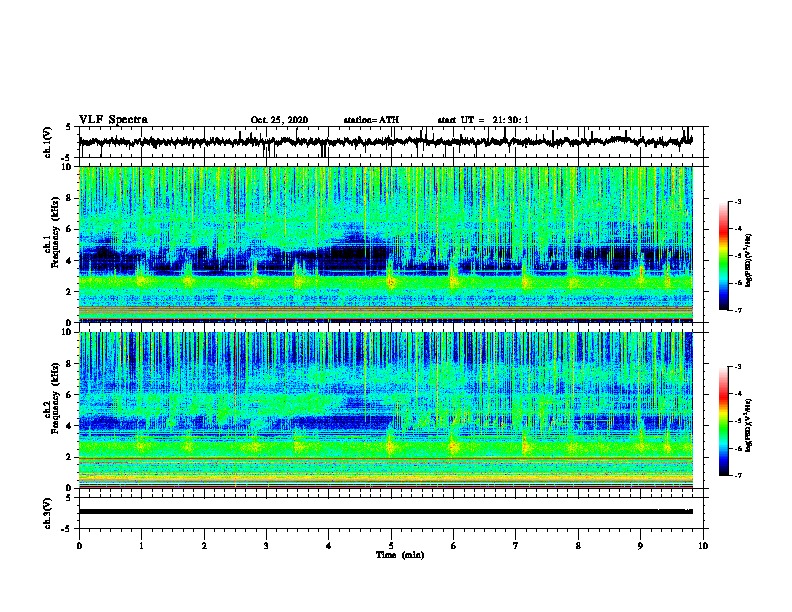792x612 pixels.
Task: Click the 'station=ATH' label
Action: pyautogui.click(x=371, y=120)
